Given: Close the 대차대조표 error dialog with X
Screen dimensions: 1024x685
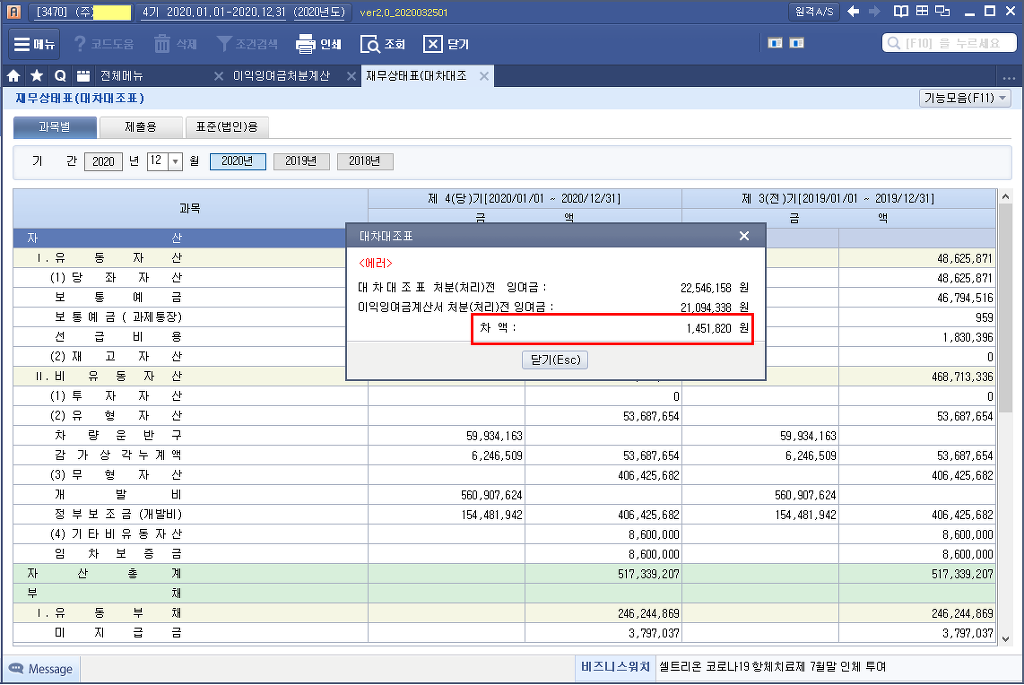Looking at the screenshot, I should coord(744,236).
